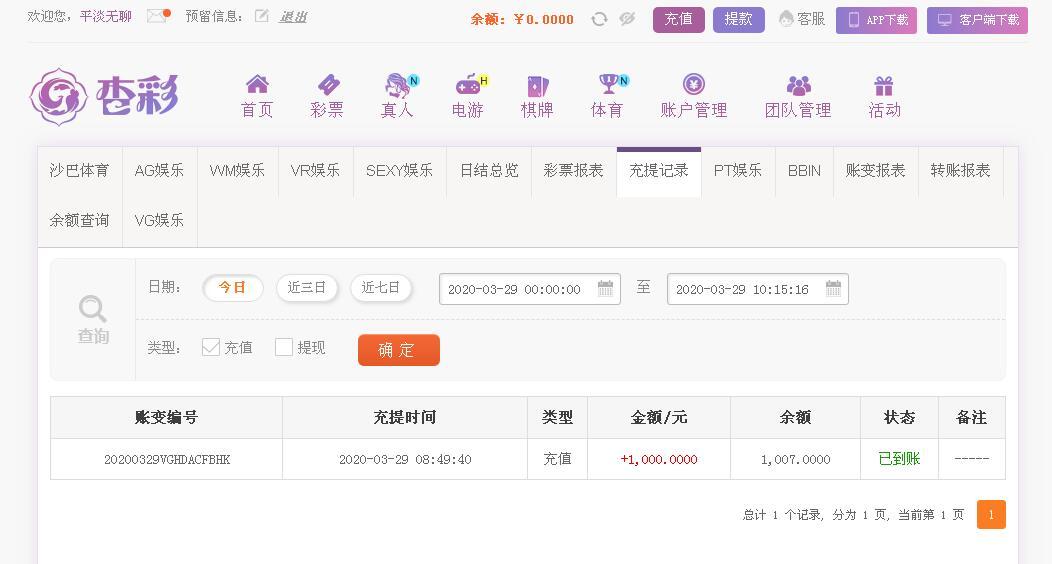Click start date field 2020-03-29 00:00:00
The width and height of the screenshot is (1052, 564).
pos(529,289)
